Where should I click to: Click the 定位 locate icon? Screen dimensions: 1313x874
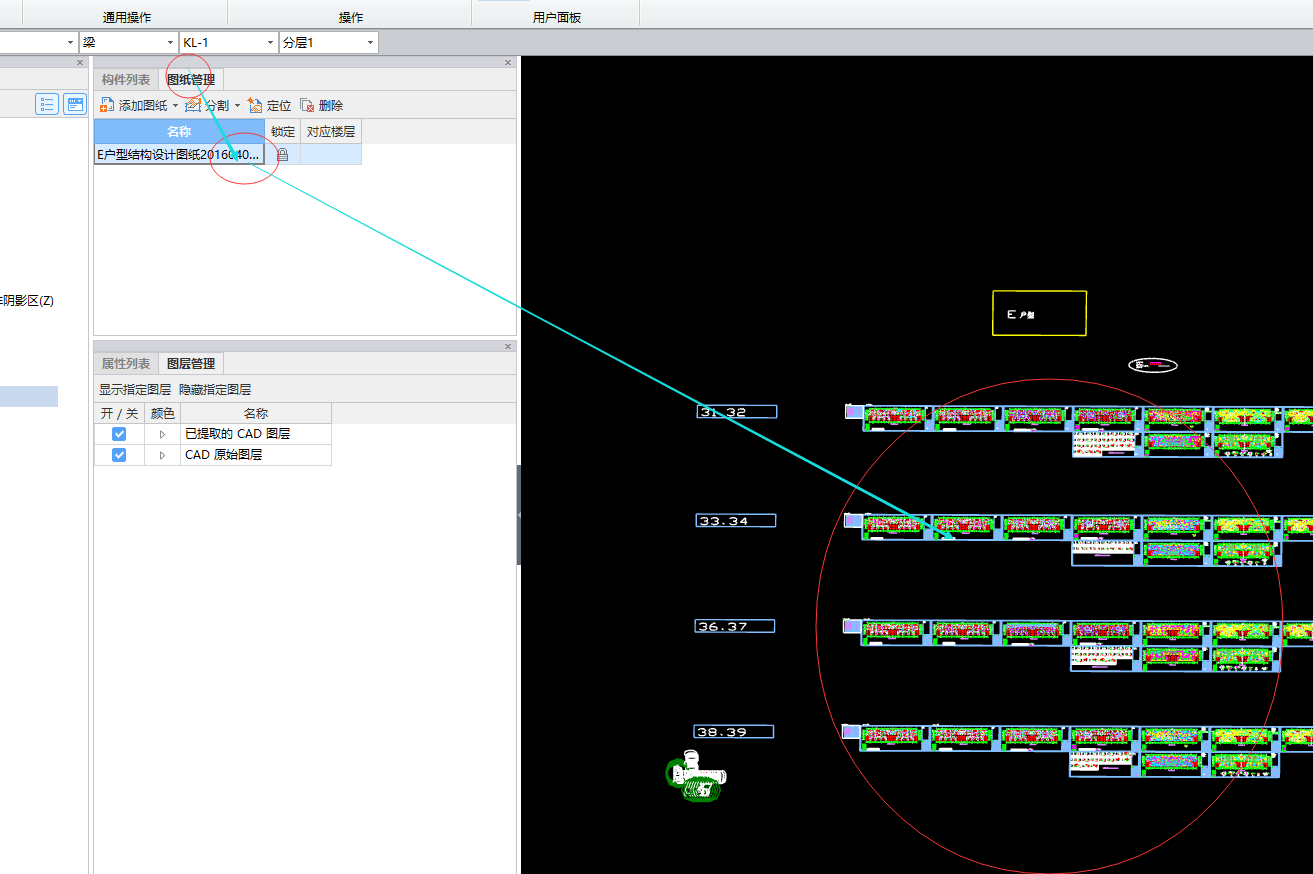point(255,105)
